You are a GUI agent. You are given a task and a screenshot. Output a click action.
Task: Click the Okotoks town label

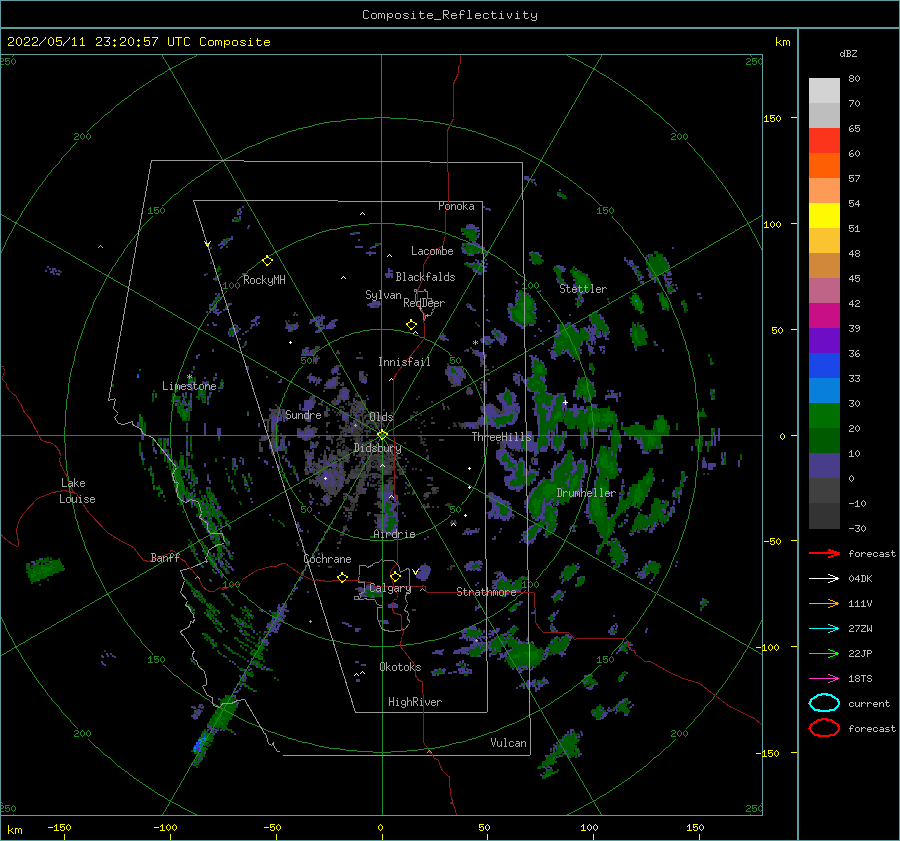click(x=400, y=667)
